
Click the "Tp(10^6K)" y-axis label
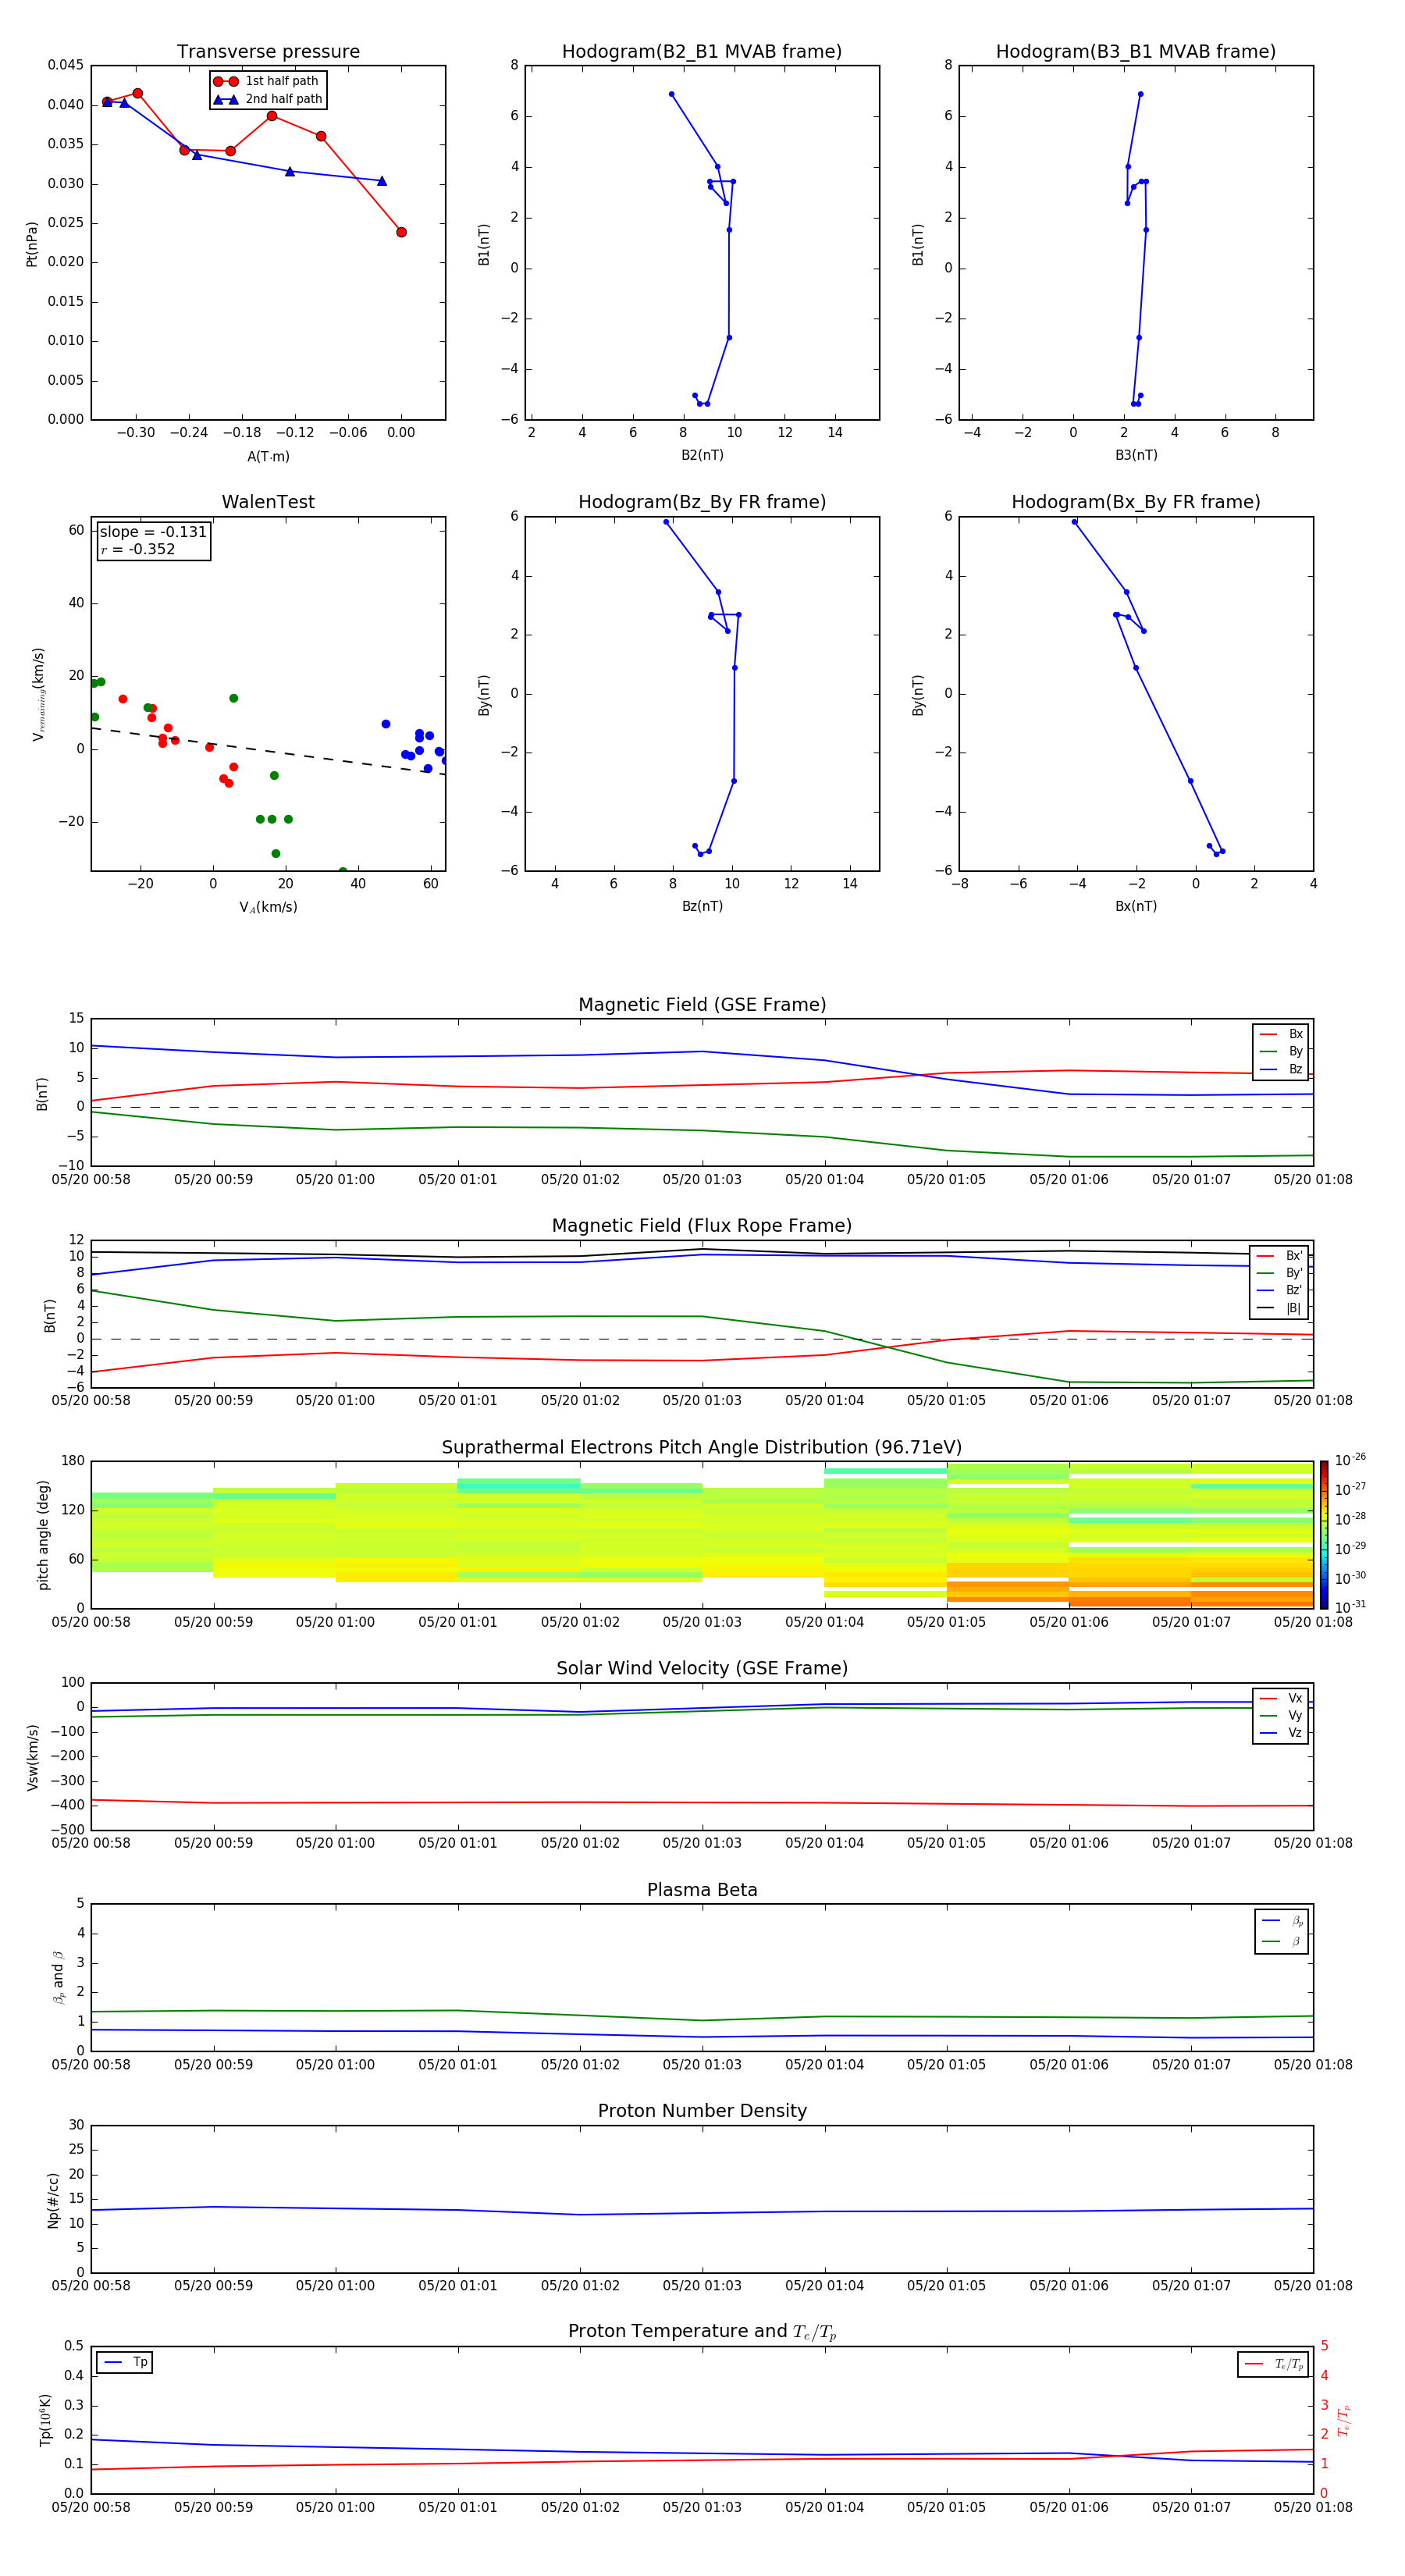coord(45,2421)
